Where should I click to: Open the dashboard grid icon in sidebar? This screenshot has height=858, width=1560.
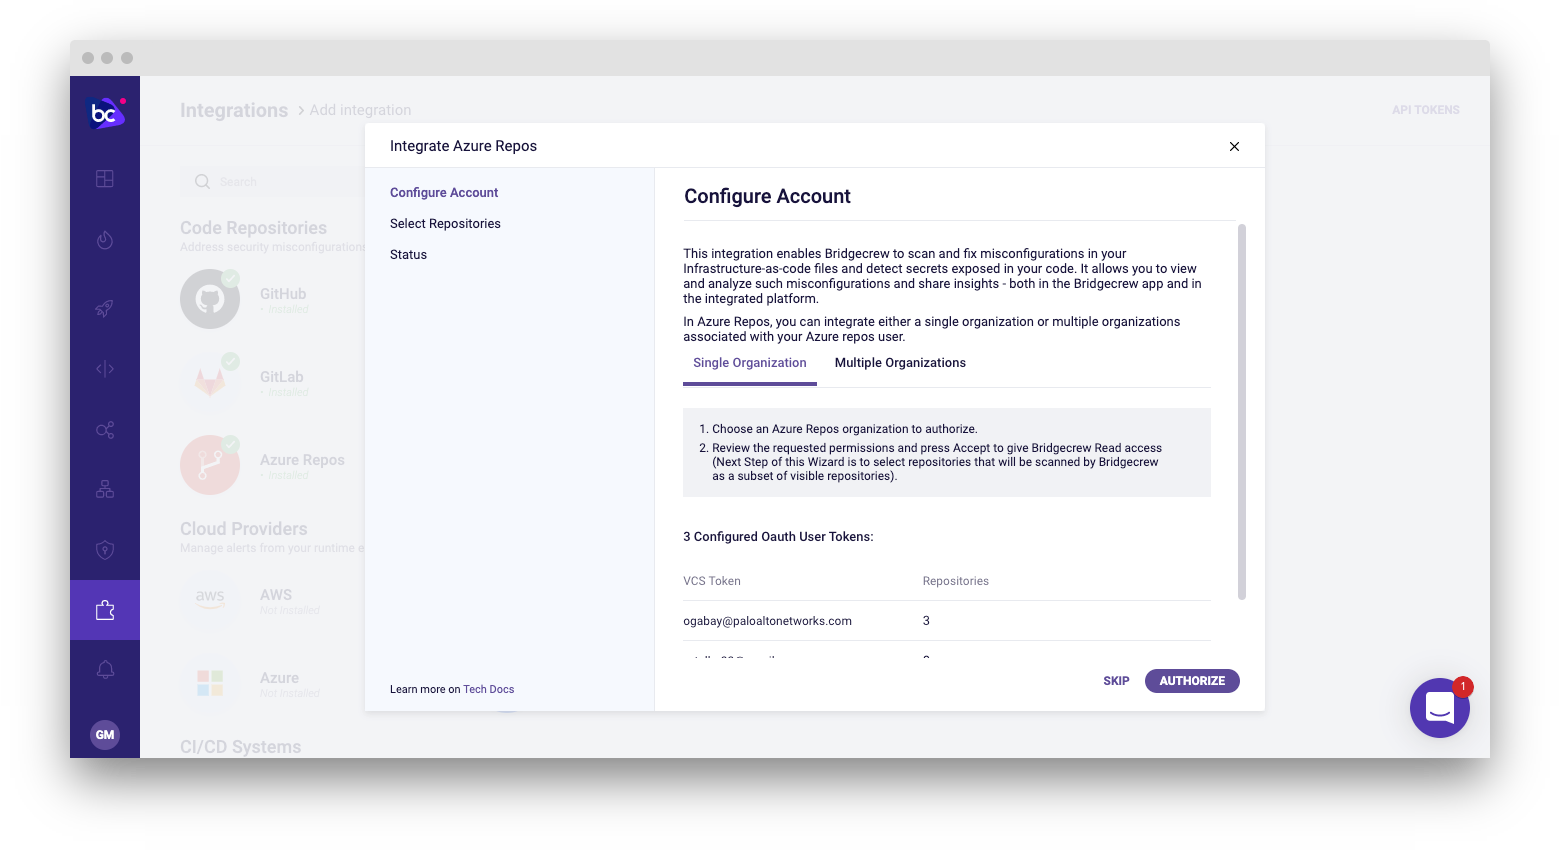[x=105, y=179]
